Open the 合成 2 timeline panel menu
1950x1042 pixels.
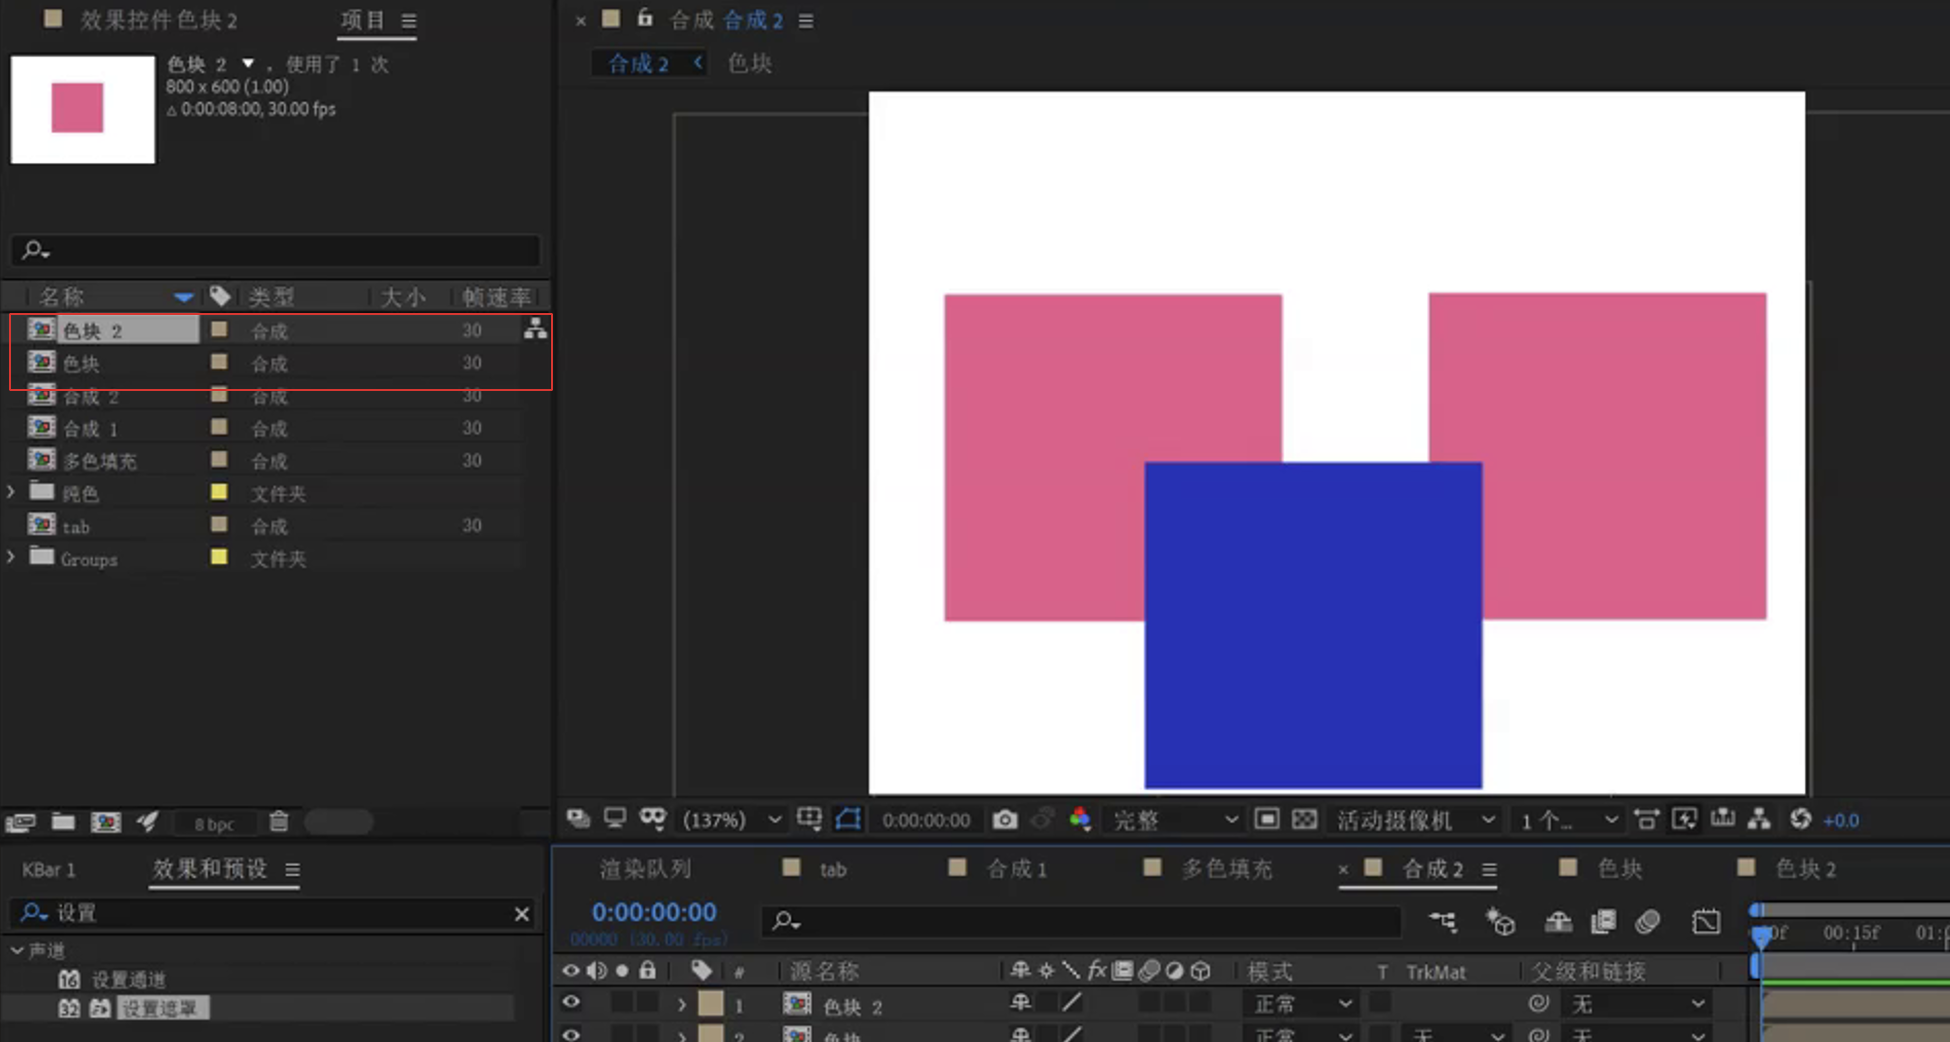pyautogui.click(x=1489, y=870)
